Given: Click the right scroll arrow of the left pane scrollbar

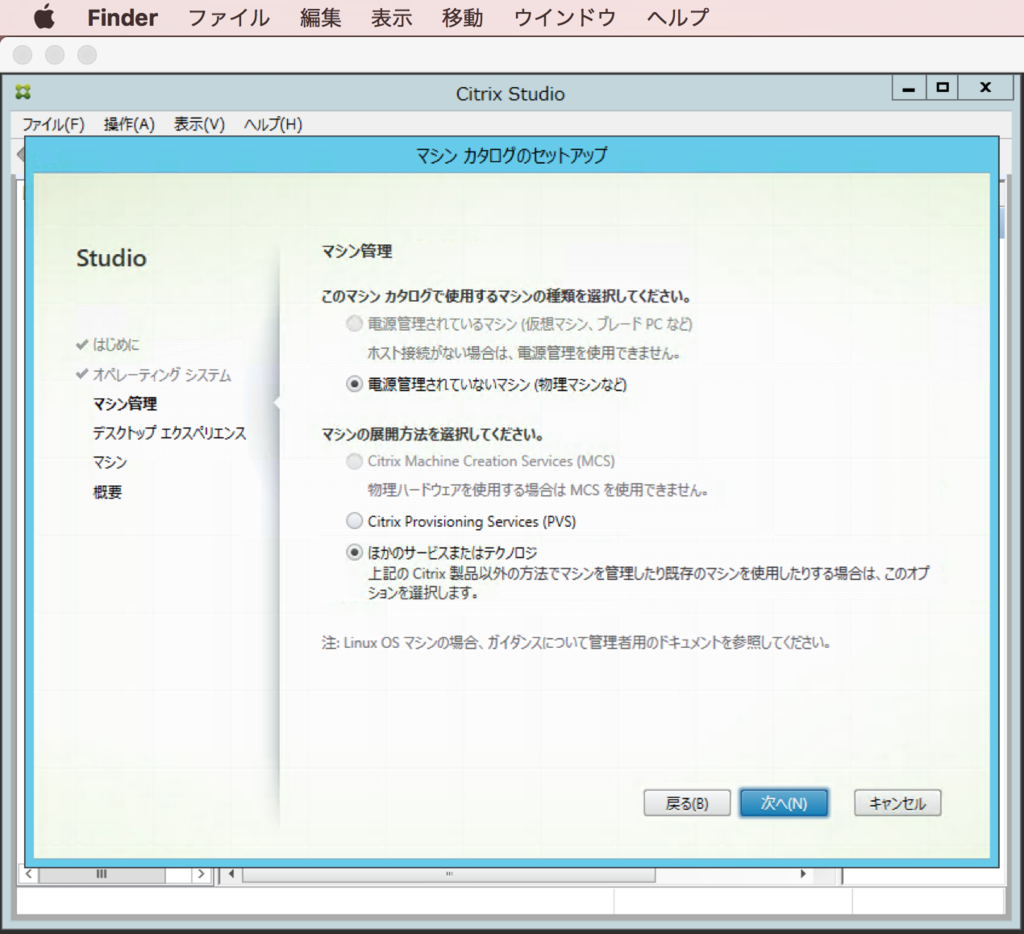Looking at the screenshot, I should click(201, 874).
